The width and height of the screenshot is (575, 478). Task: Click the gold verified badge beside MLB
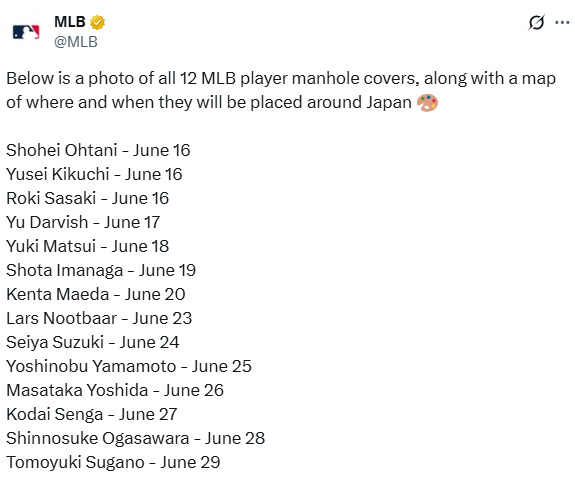(x=98, y=22)
